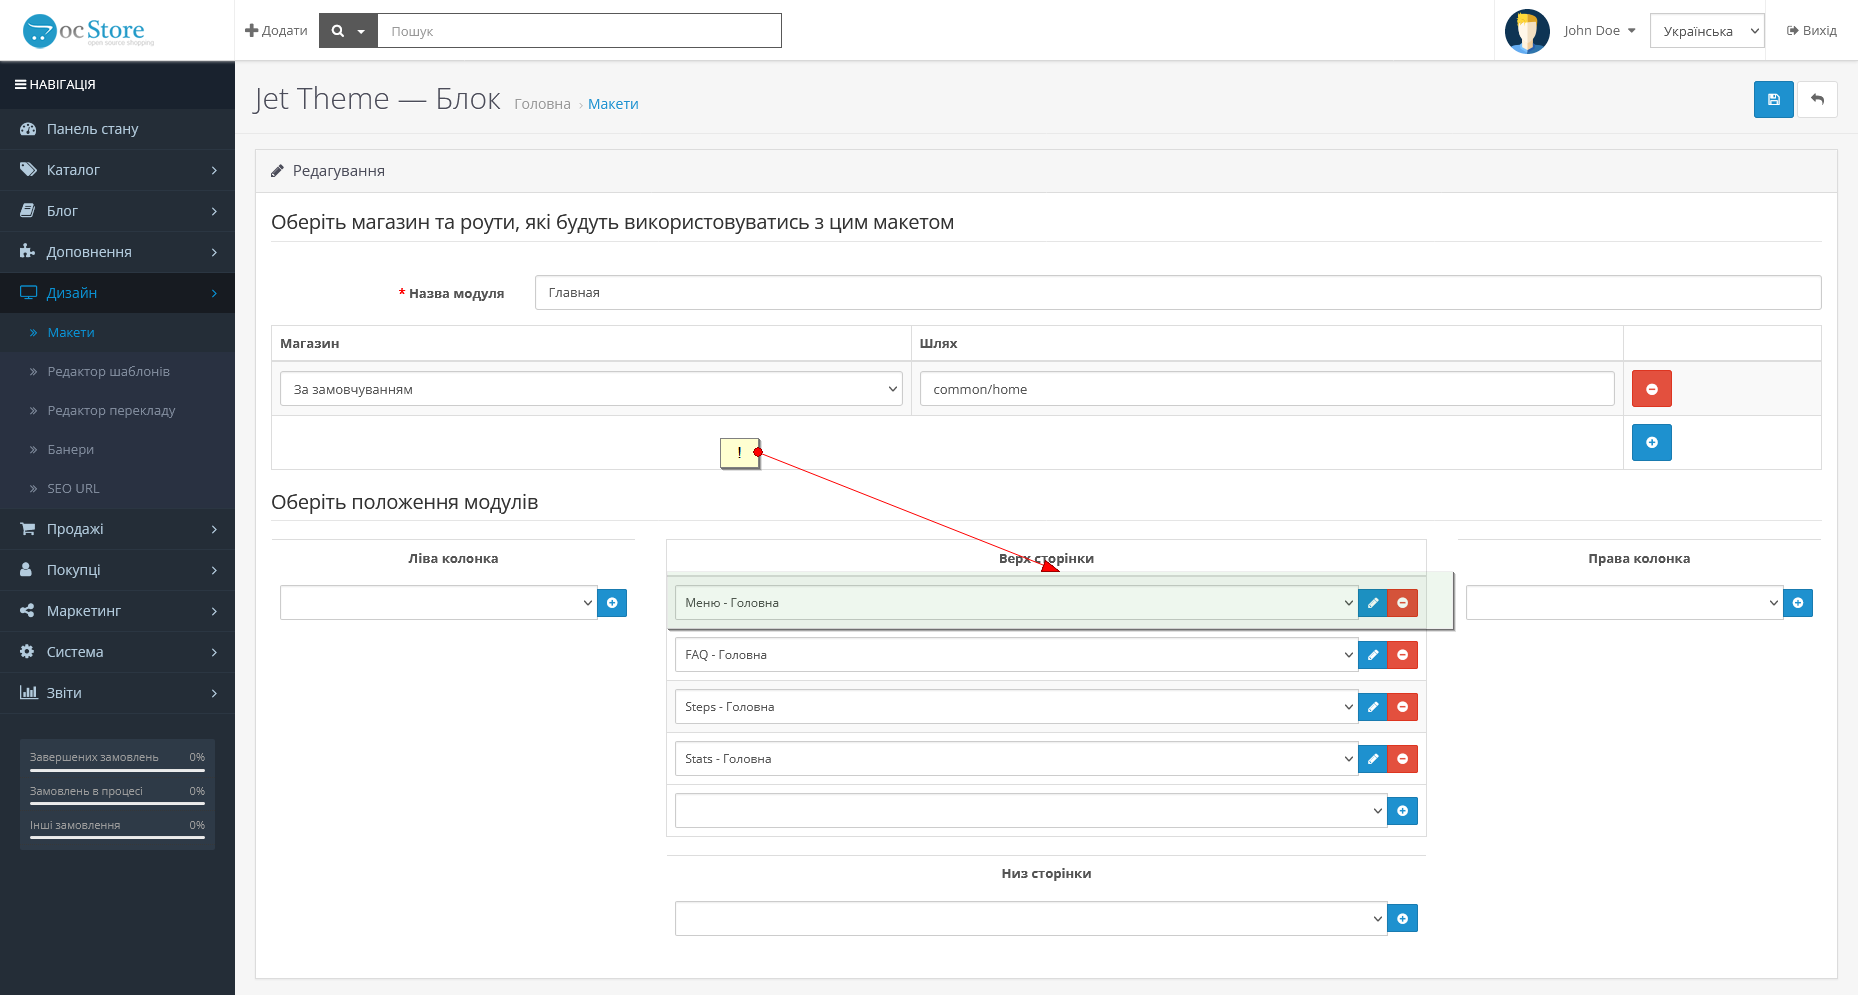Click the Макети breadcrumb link
The height and width of the screenshot is (995, 1858).
coord(613,104)
